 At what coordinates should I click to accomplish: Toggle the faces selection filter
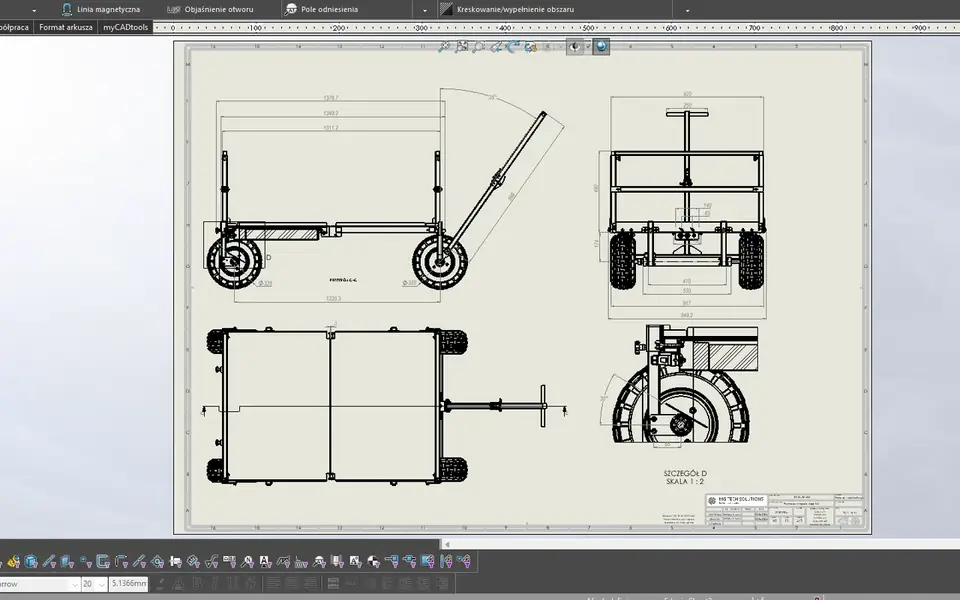(x=67, y=561)
